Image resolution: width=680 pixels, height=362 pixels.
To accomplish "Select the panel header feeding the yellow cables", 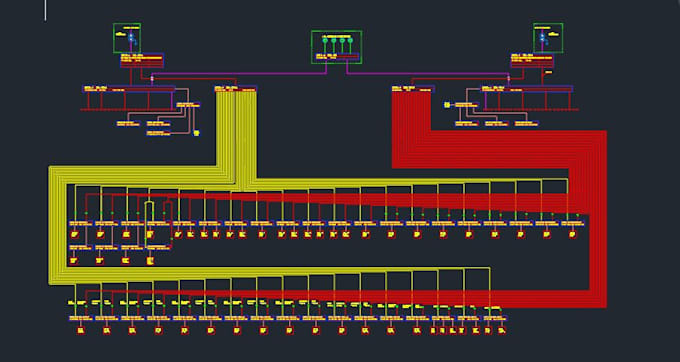I will [x=235, y=89].
